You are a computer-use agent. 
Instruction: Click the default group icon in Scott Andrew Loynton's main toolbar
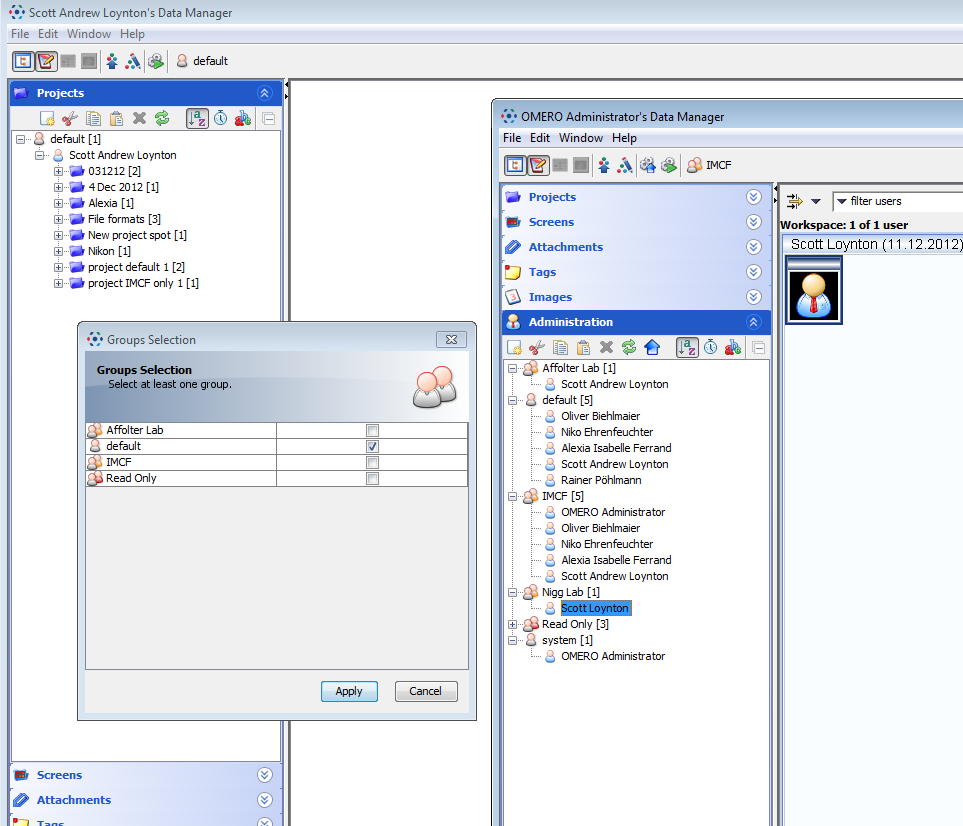tap(182, 61)
